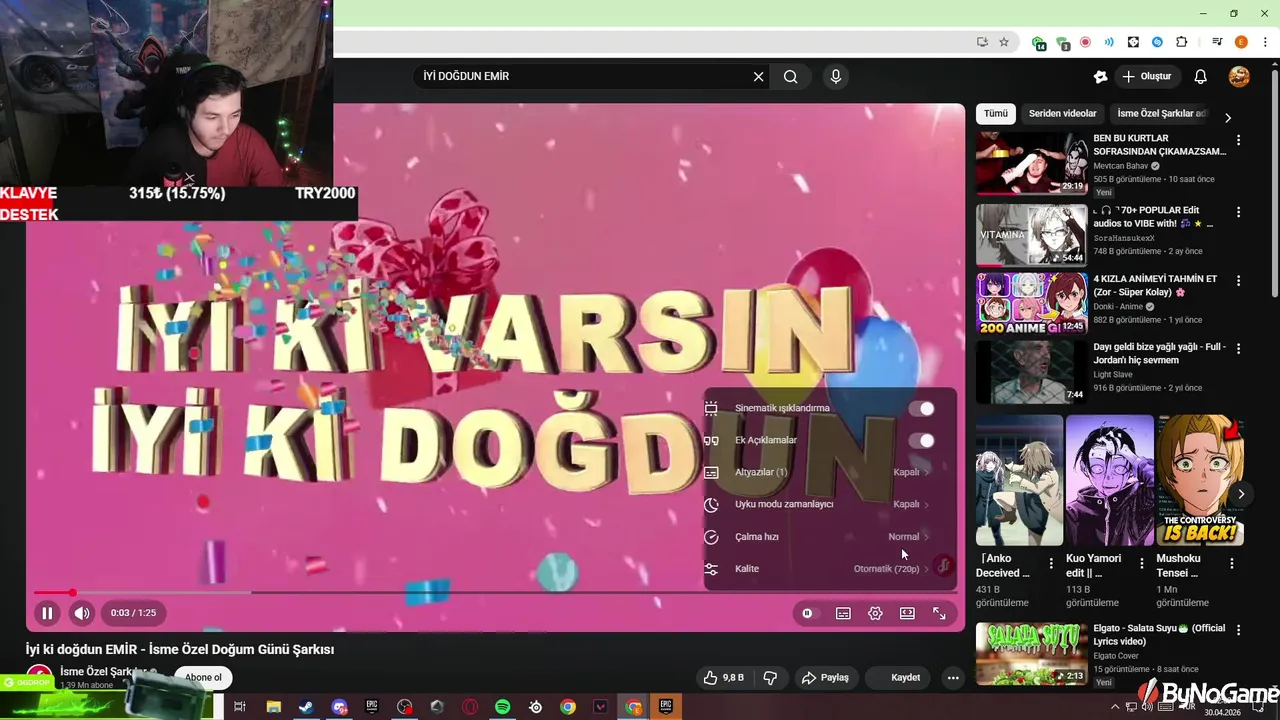Open the Chrome profile E avatar

tap(1241, 42)
